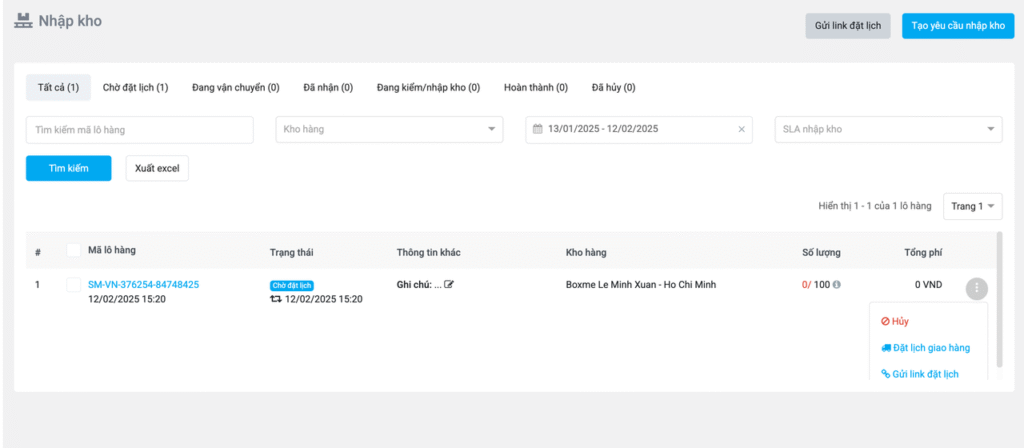1024x448 pixels.
Task: Click the blue Tìm kiếm button
Action: point(69,168)
